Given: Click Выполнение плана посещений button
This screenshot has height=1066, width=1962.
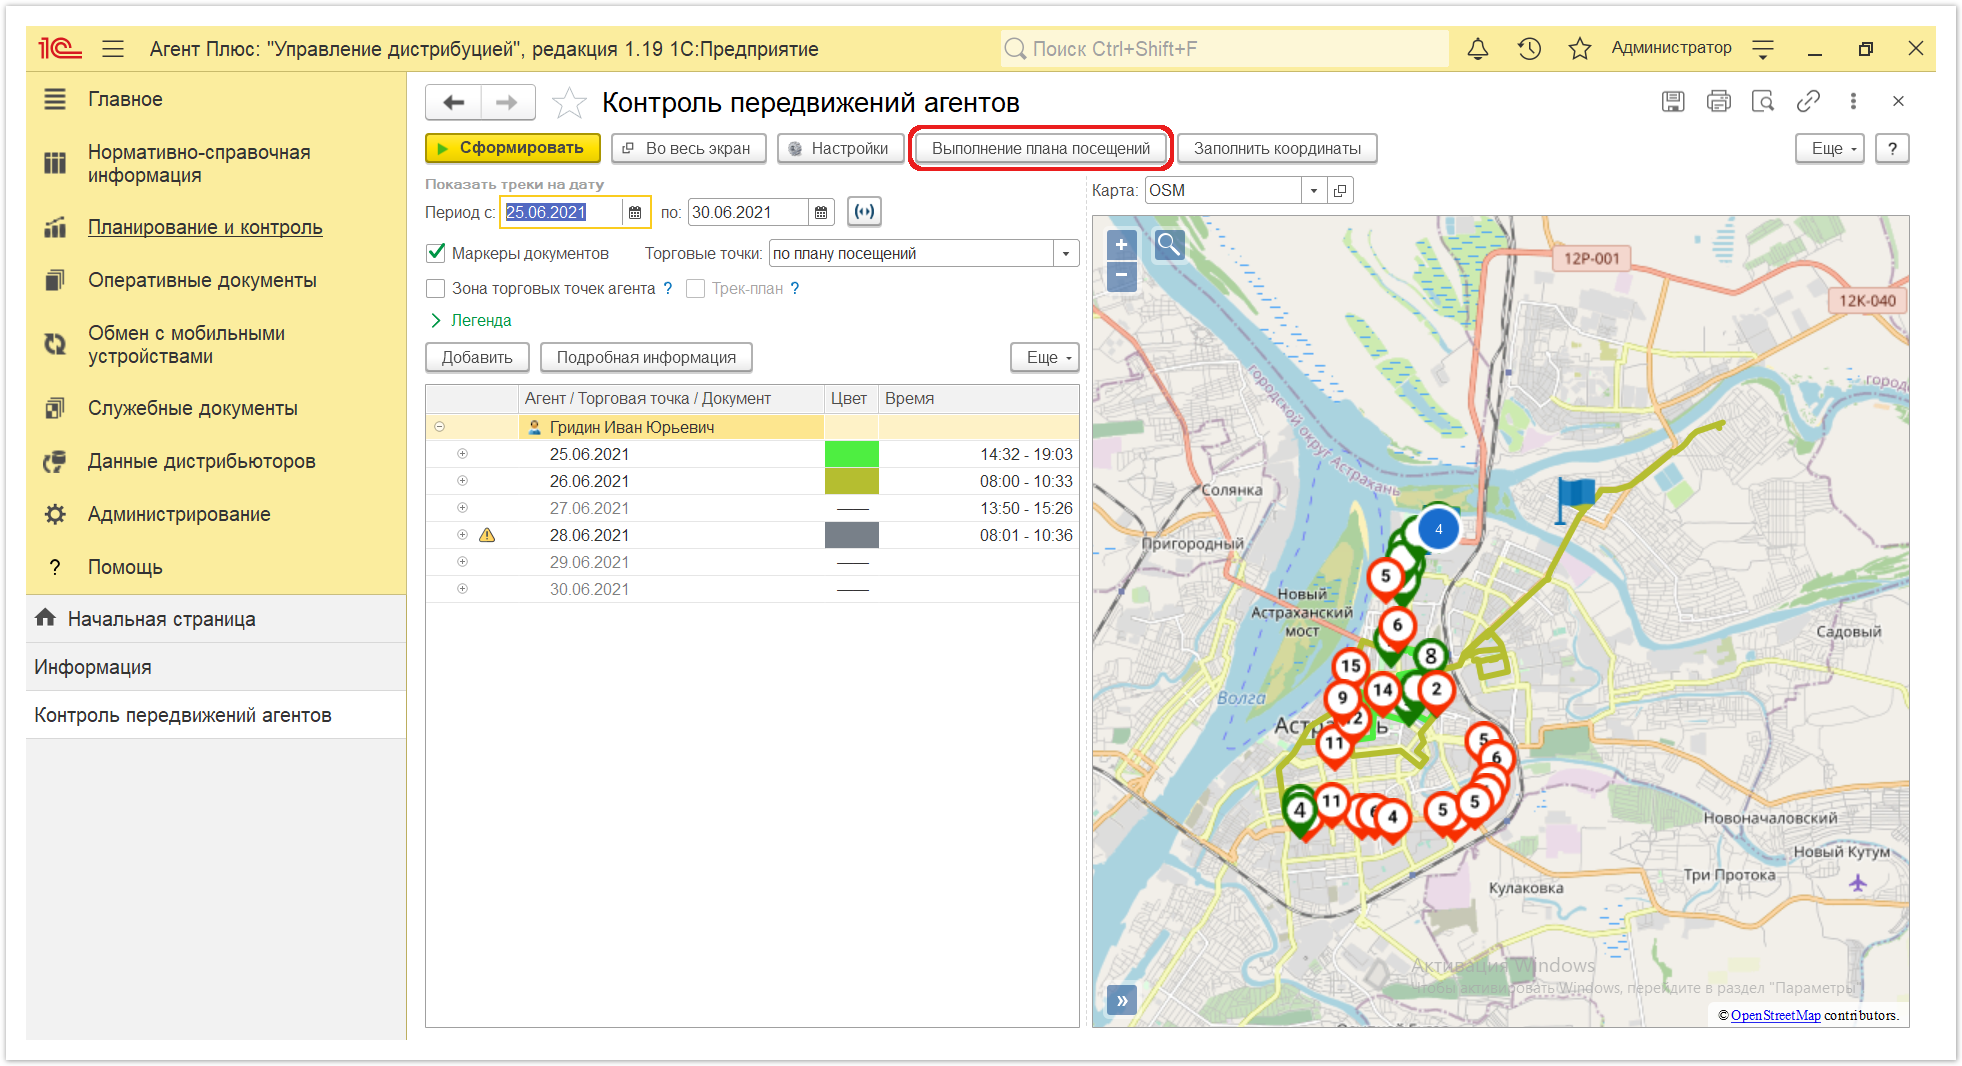Looking at the screenshot, I should click(1041, 148).
